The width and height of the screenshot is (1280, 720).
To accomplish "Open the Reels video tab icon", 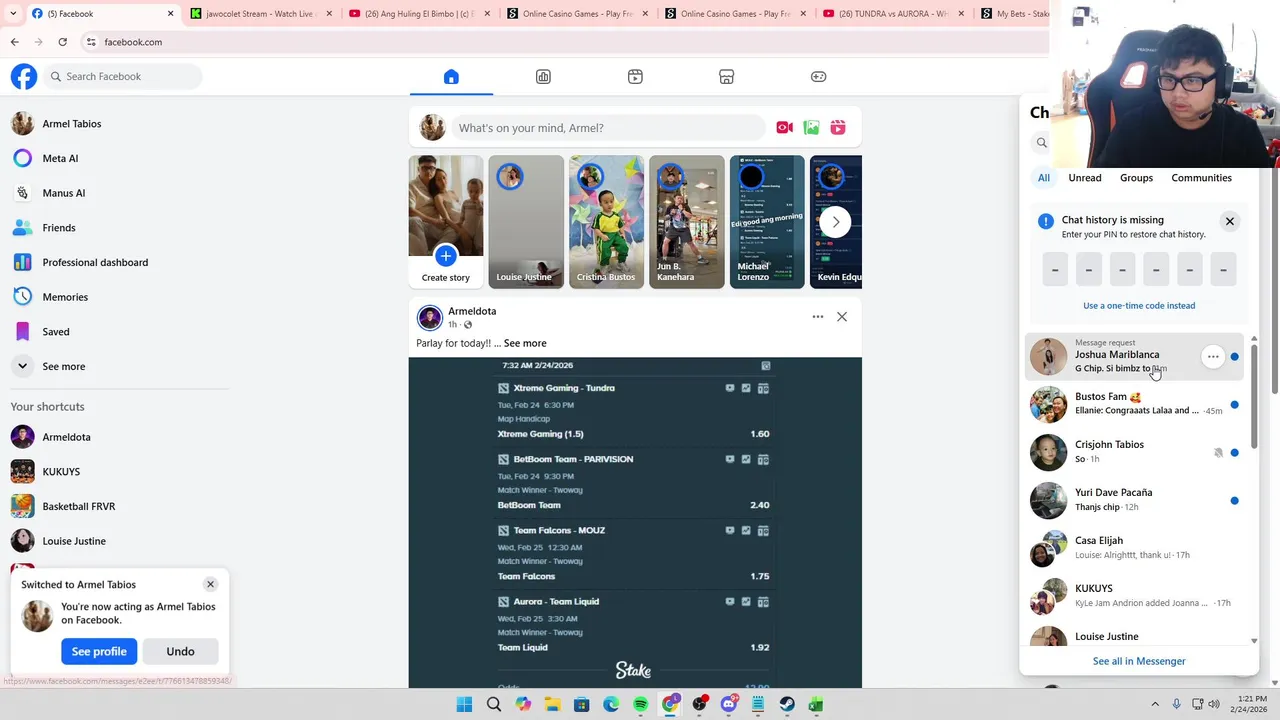I will [x=635, y=77].
